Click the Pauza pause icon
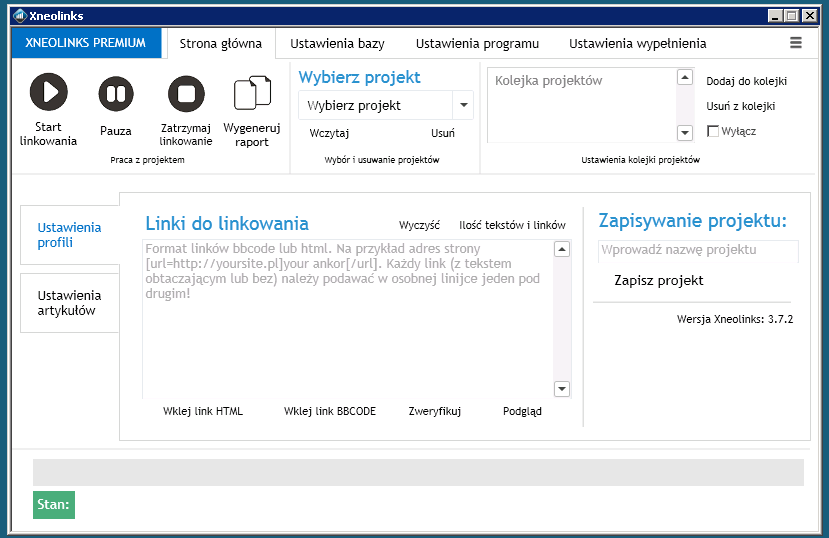 point(116,94)
